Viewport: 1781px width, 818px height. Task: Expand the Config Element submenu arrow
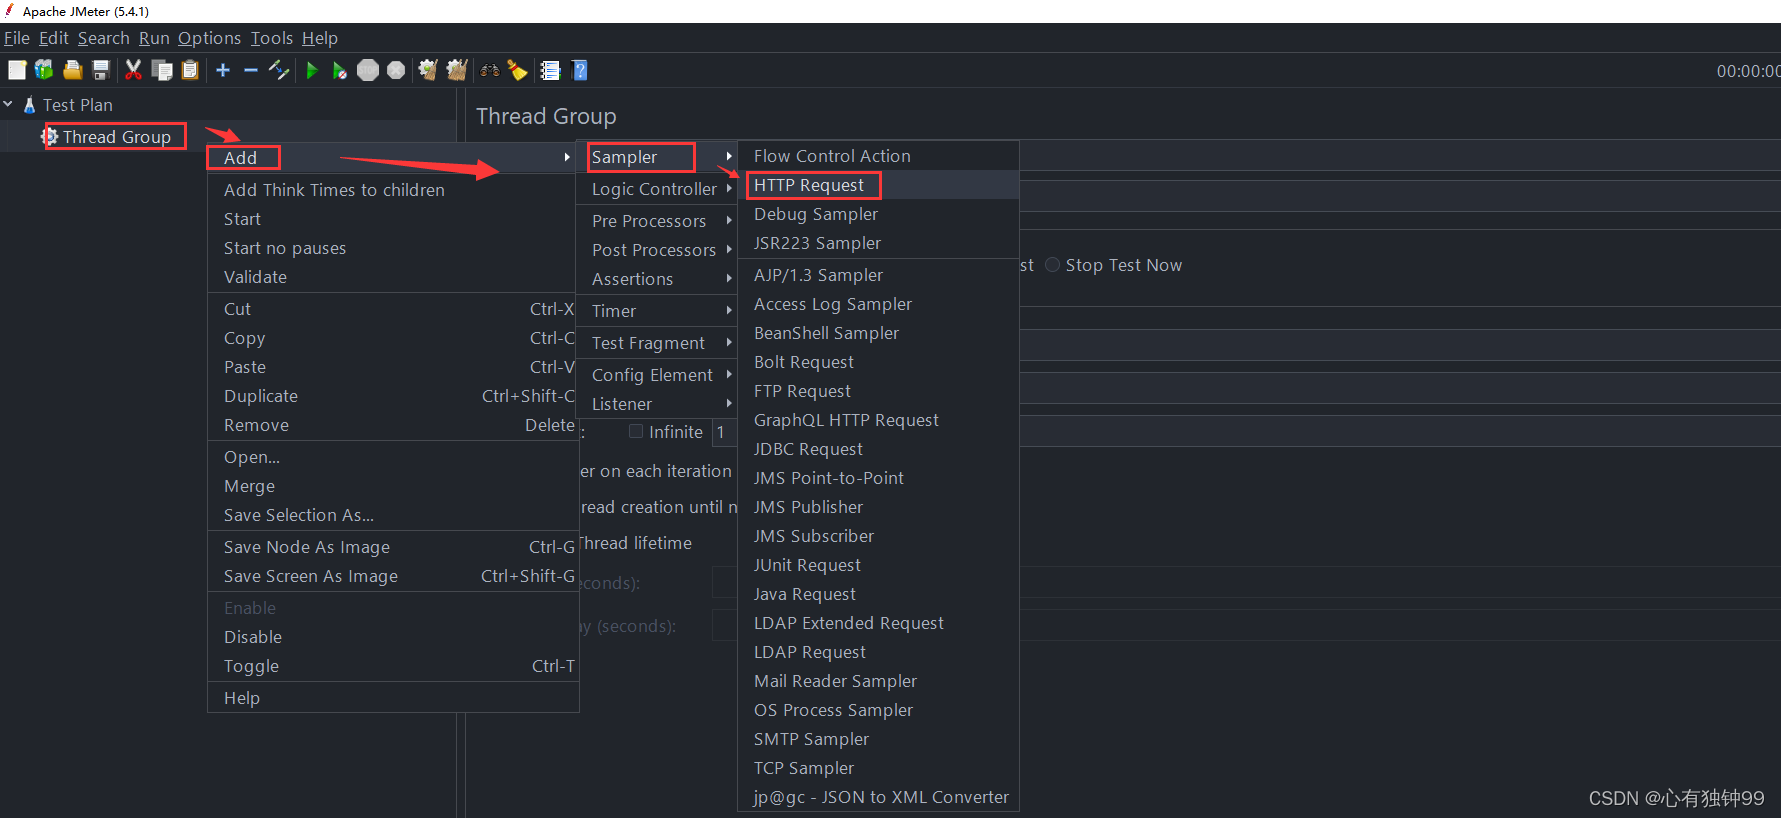(x=729, y=375)
